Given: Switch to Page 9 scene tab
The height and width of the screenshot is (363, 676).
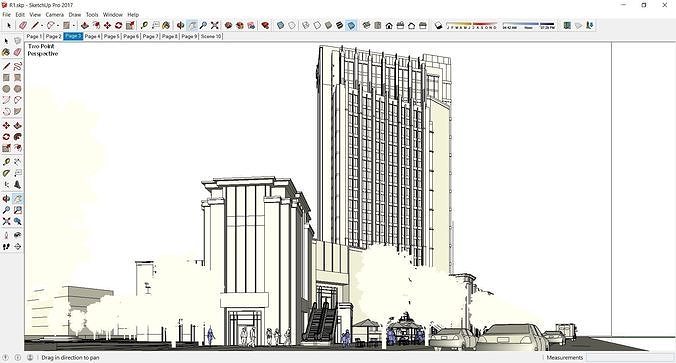Looking at the screenshot, I should click(x=189, y=36).
